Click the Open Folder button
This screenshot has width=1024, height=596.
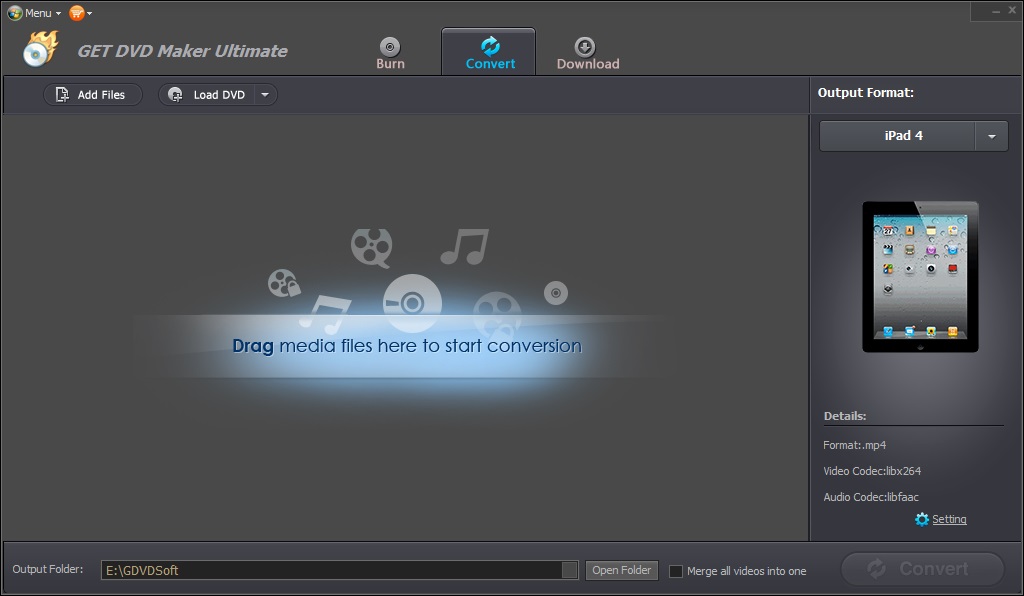click(621, 570)
